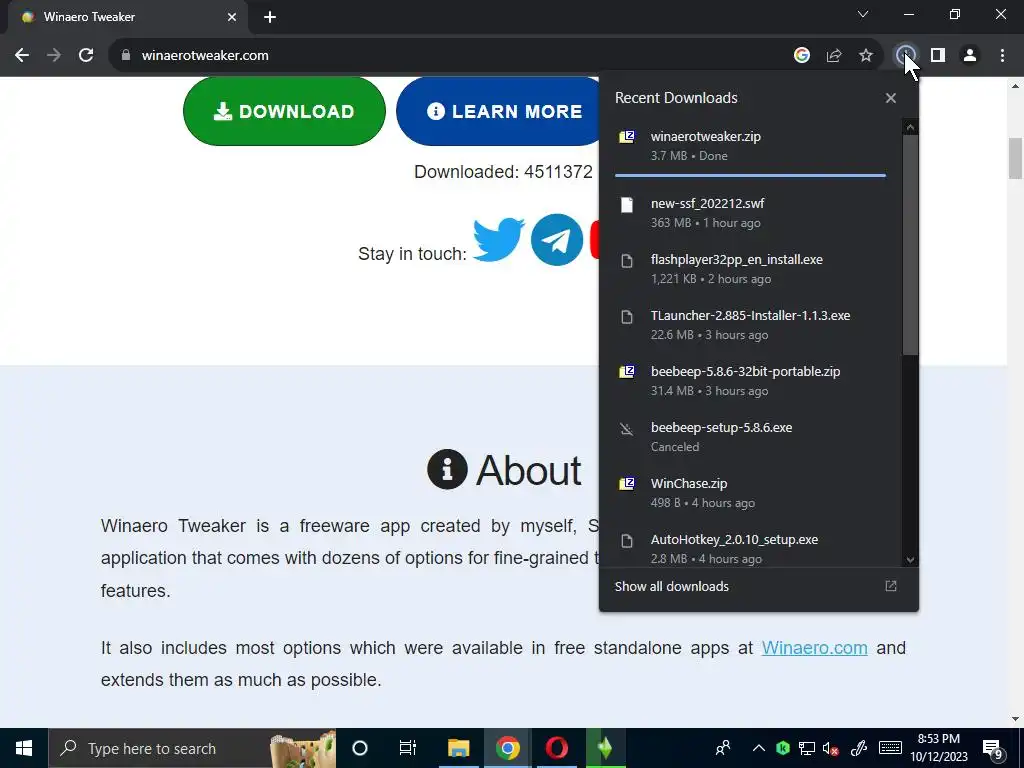Click the file icon beside new-ssf_202212.swf
The image size is (1024, 768).
627,205
